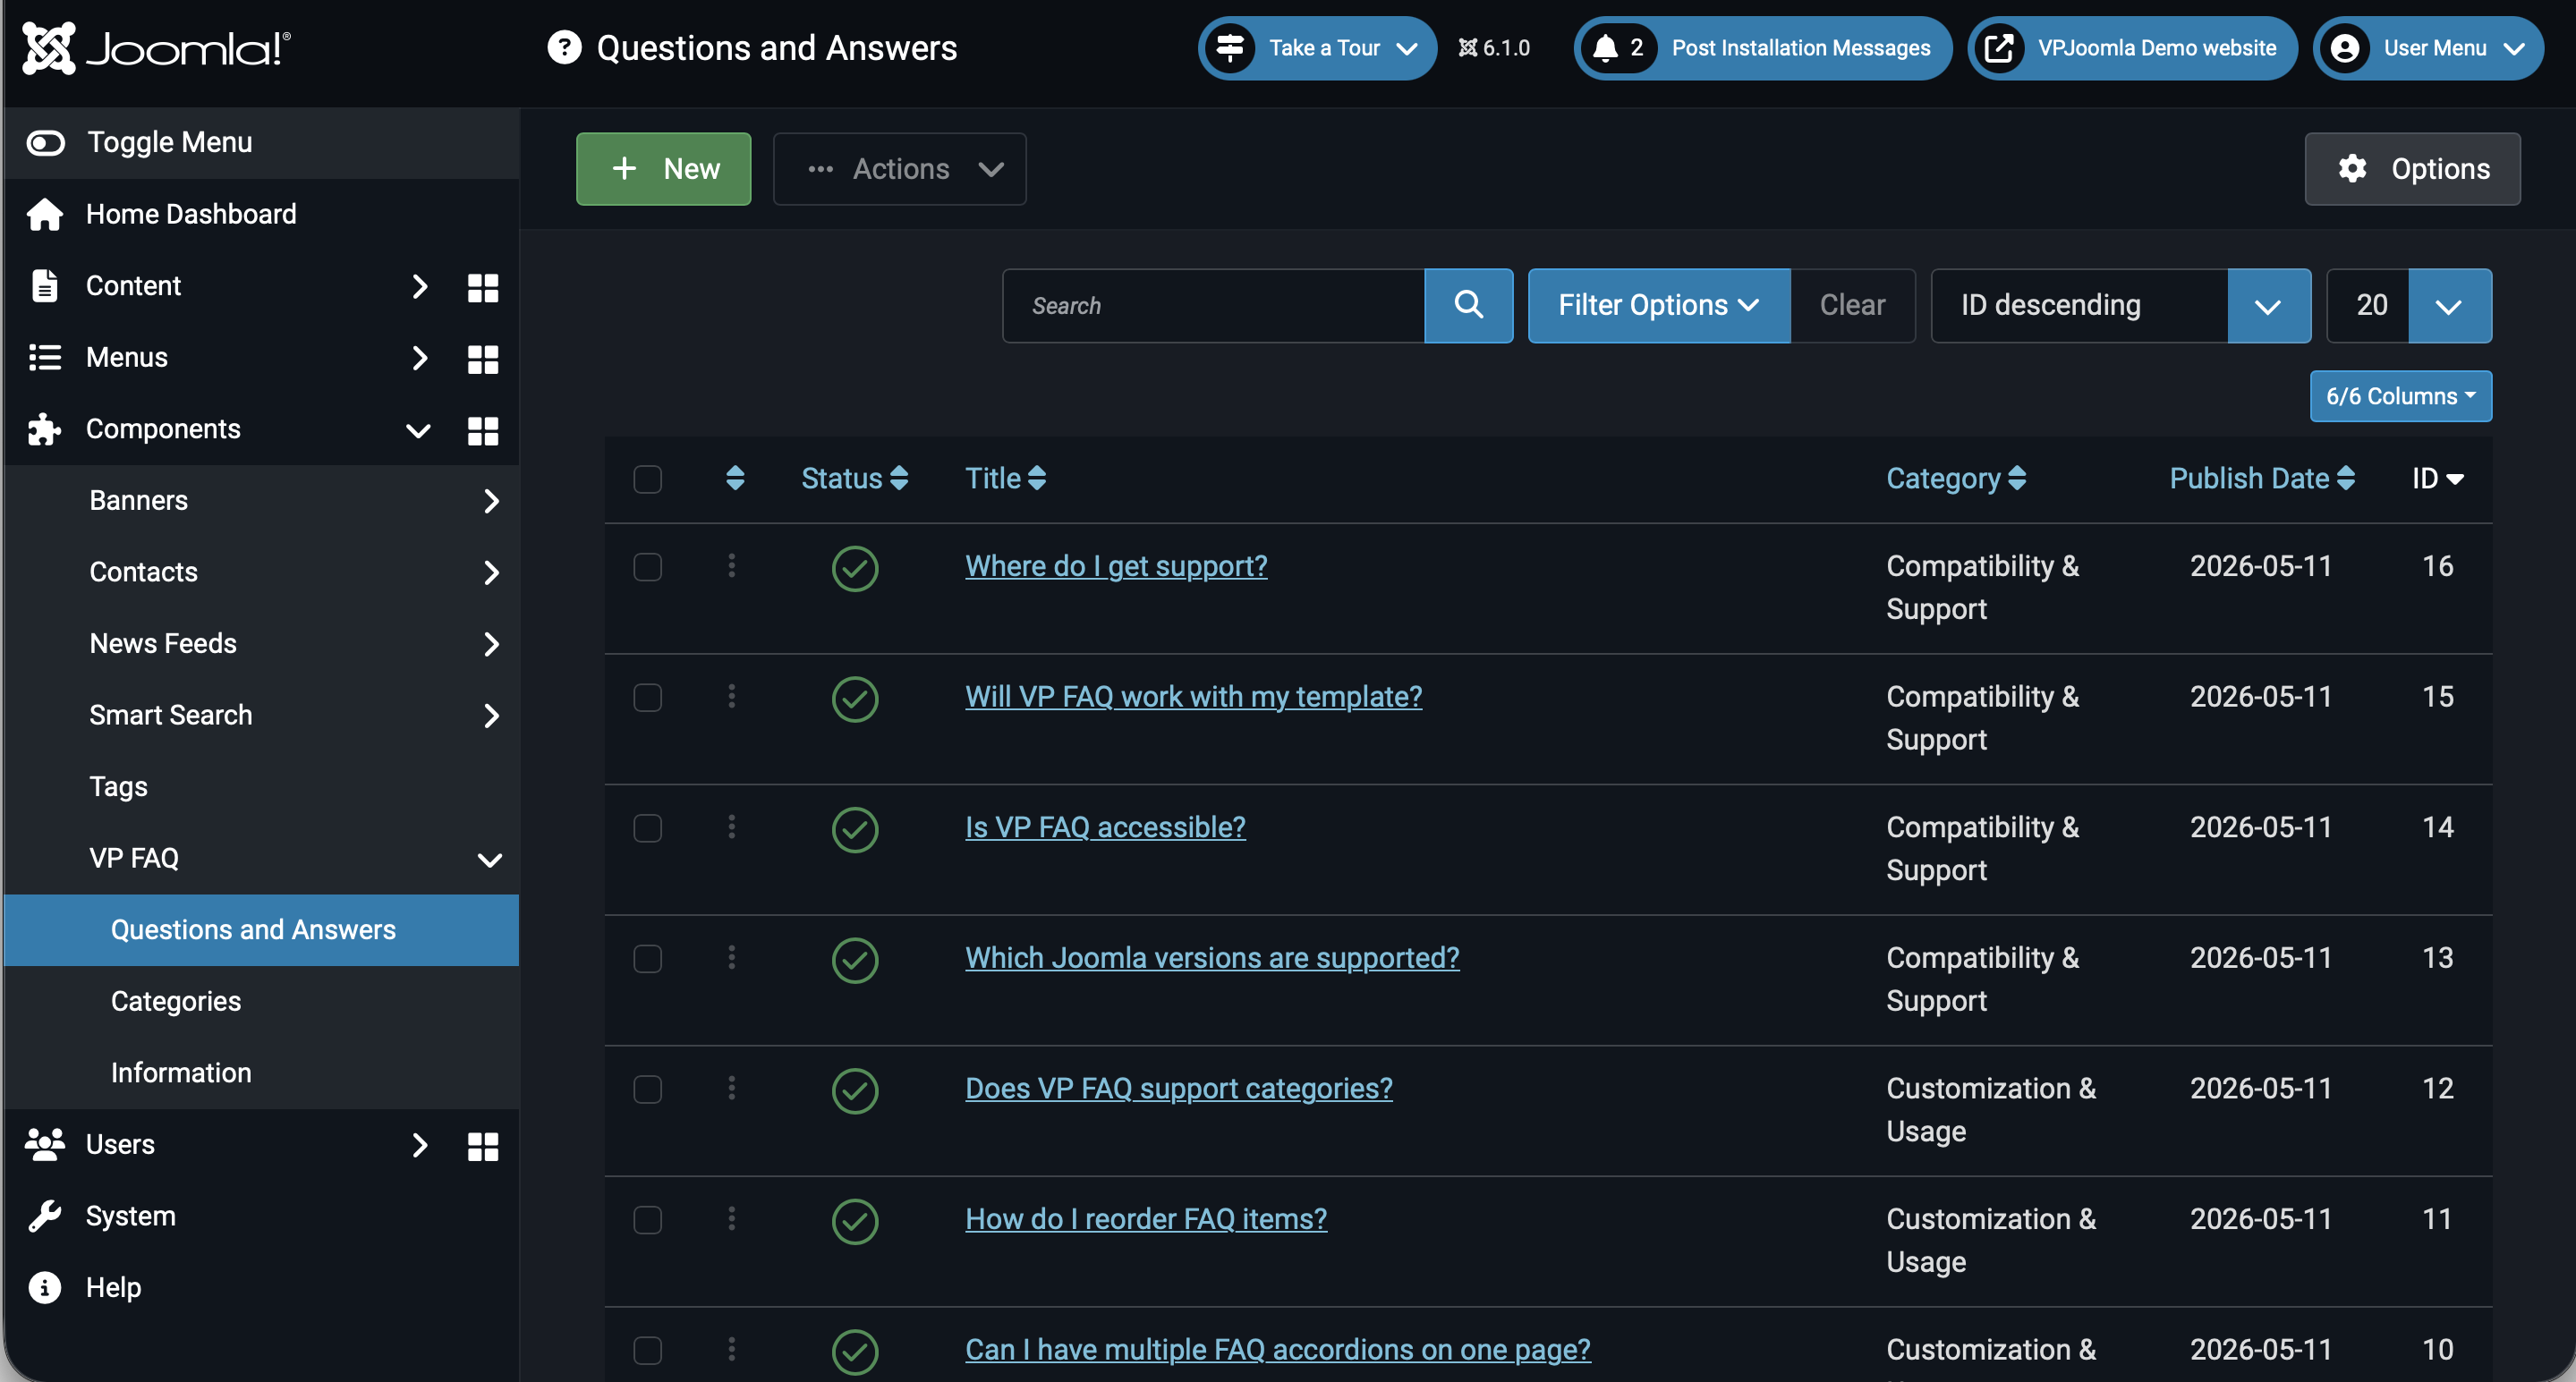
Task: Sort by the Category column header
Action: 1956,478
